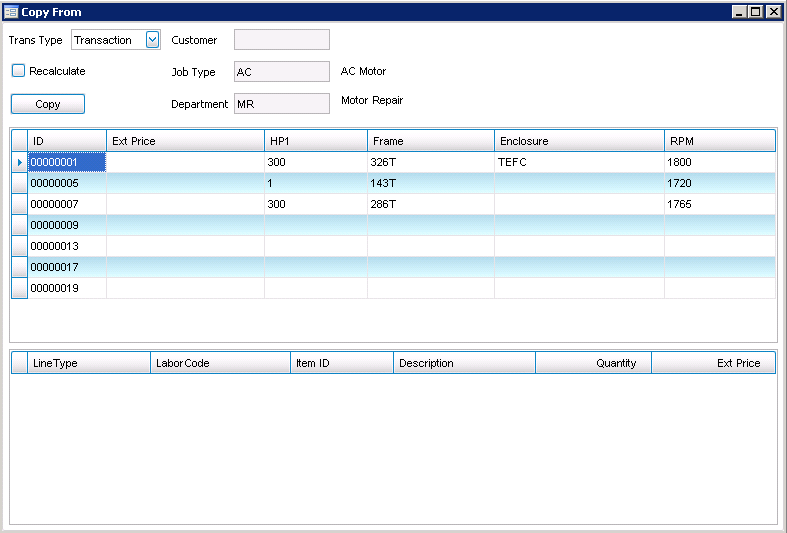This screenshot has width=787, height=533.
Task: Click the Job Type field
Action: [281, 72]
